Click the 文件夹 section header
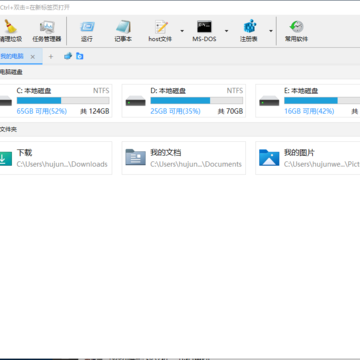Viewport: 360px width, 360px height. click(x=8, y=129)
